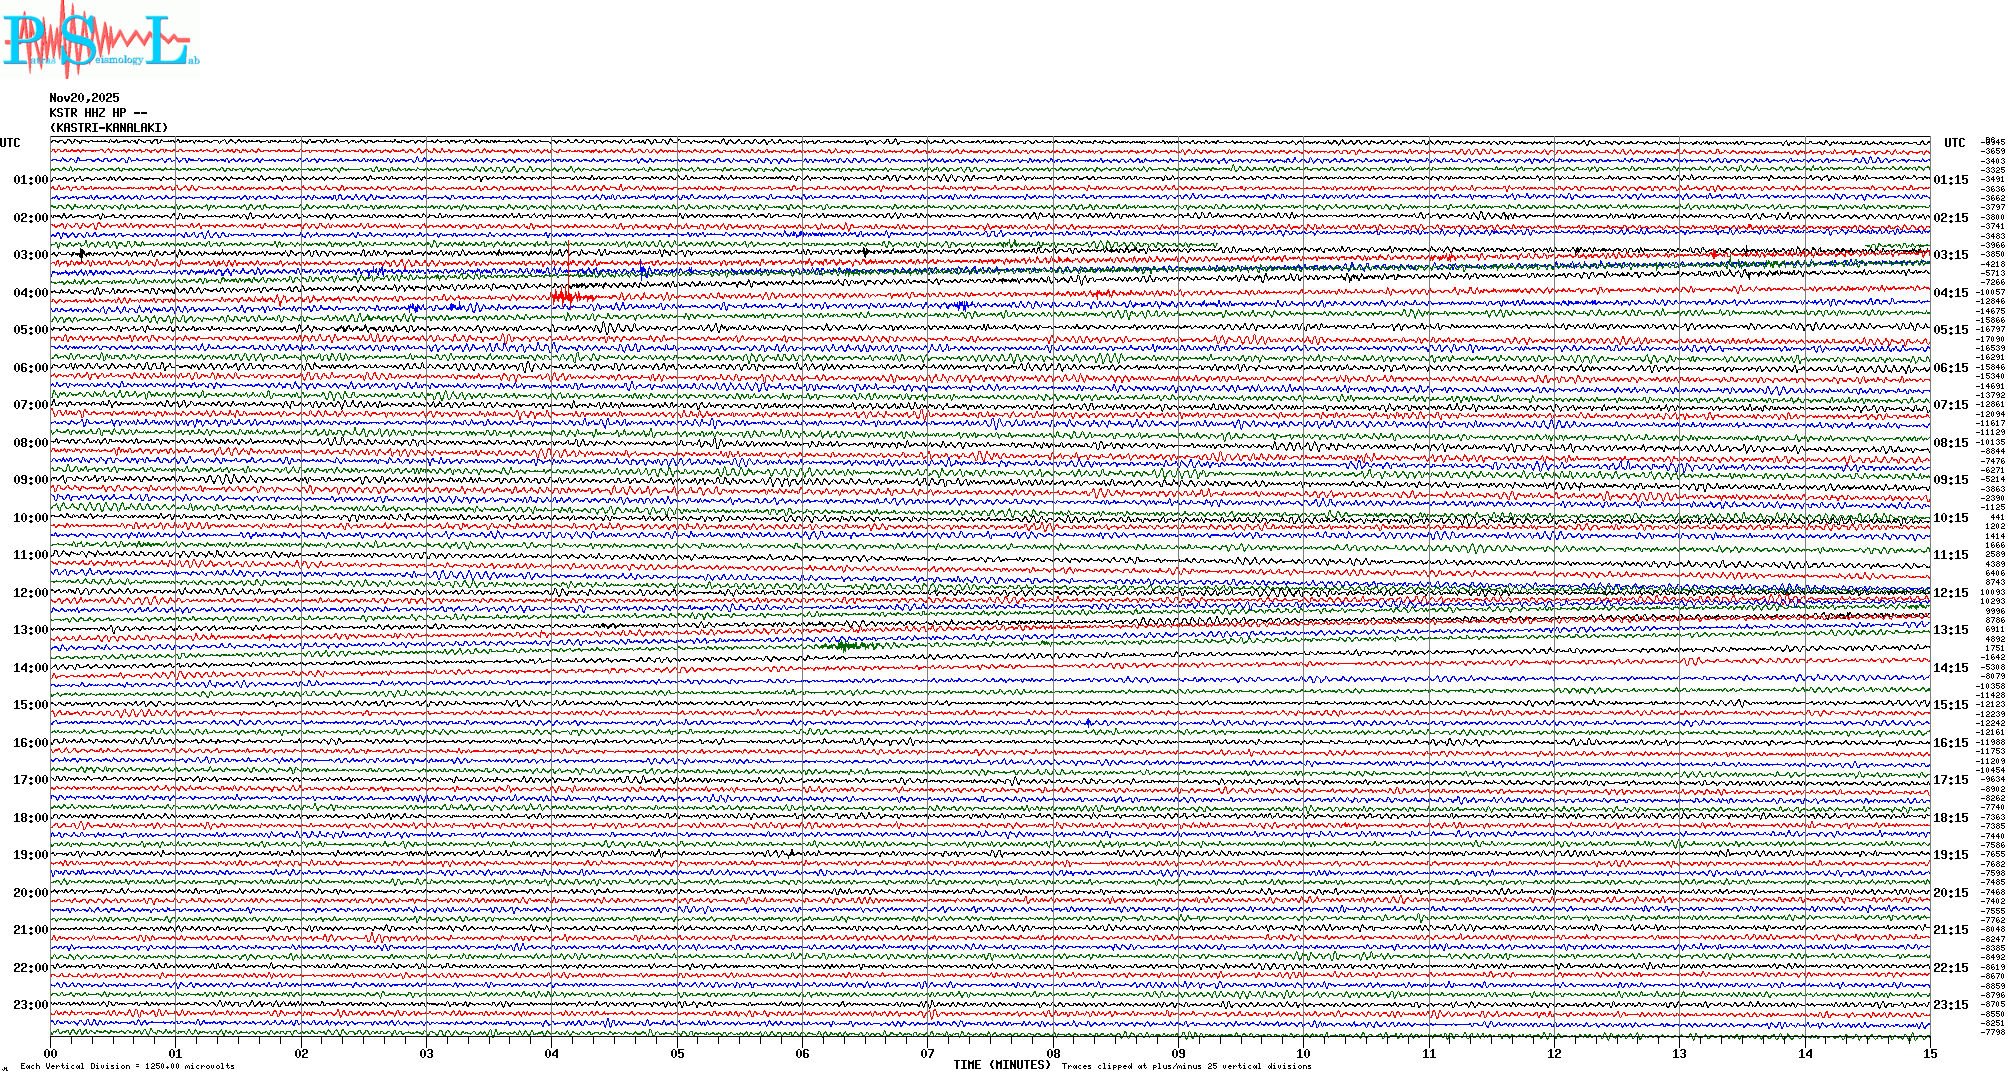Click minute 15 on bottom axis

click(x=1929, y=1054)
